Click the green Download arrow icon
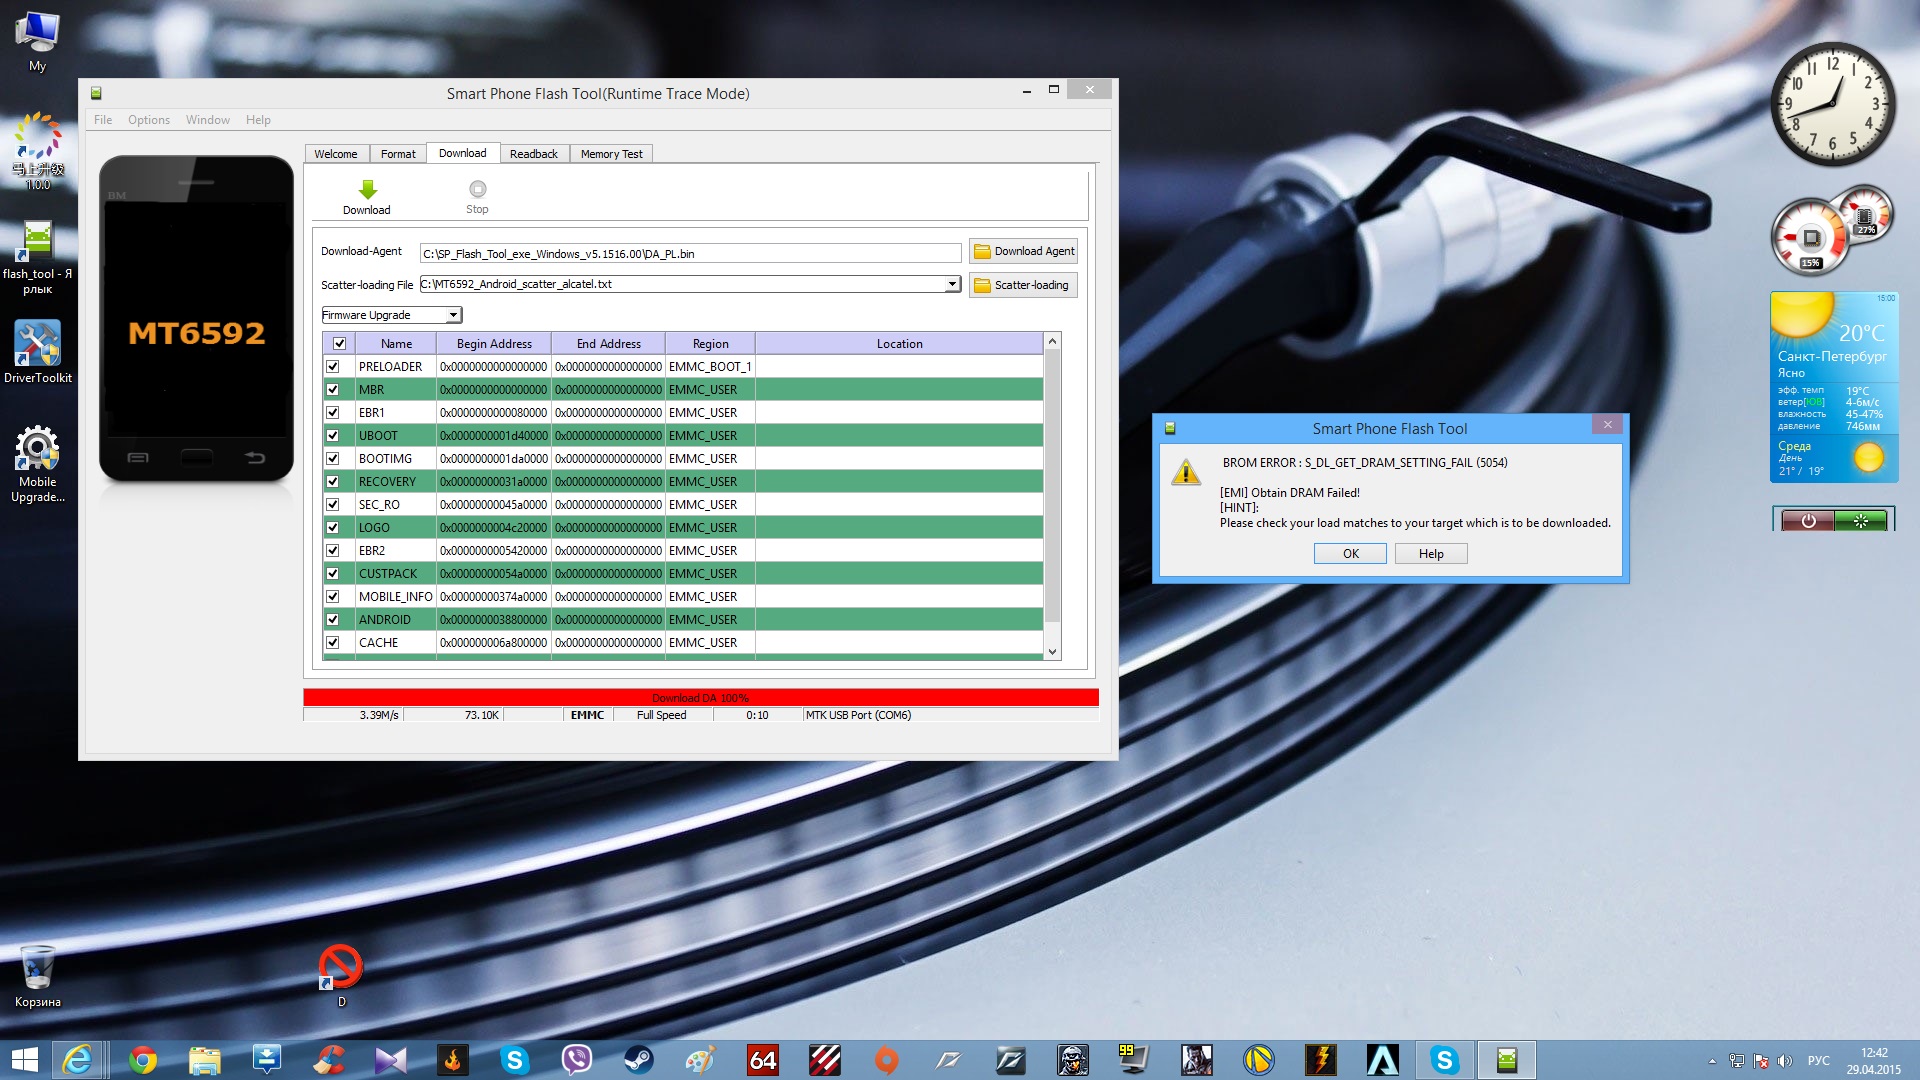The height and width of the screenshot is (1080, 1920). pos(367,190)
